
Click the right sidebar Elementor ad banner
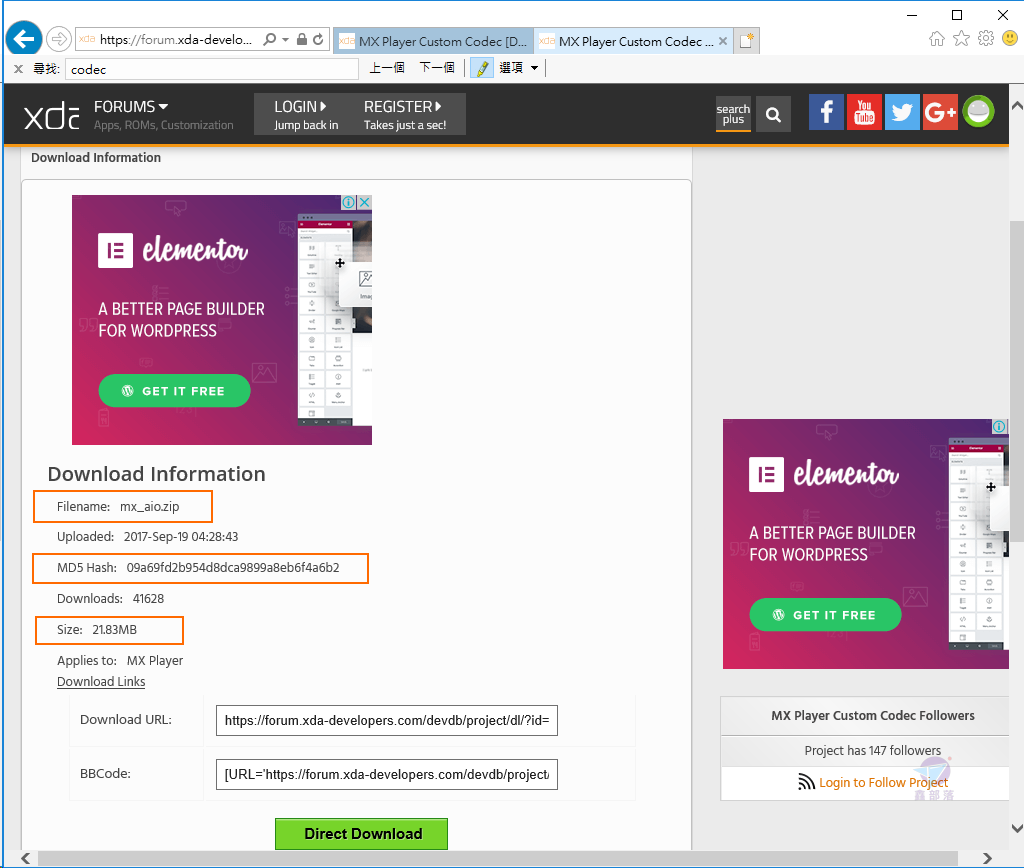pos(865,544)
